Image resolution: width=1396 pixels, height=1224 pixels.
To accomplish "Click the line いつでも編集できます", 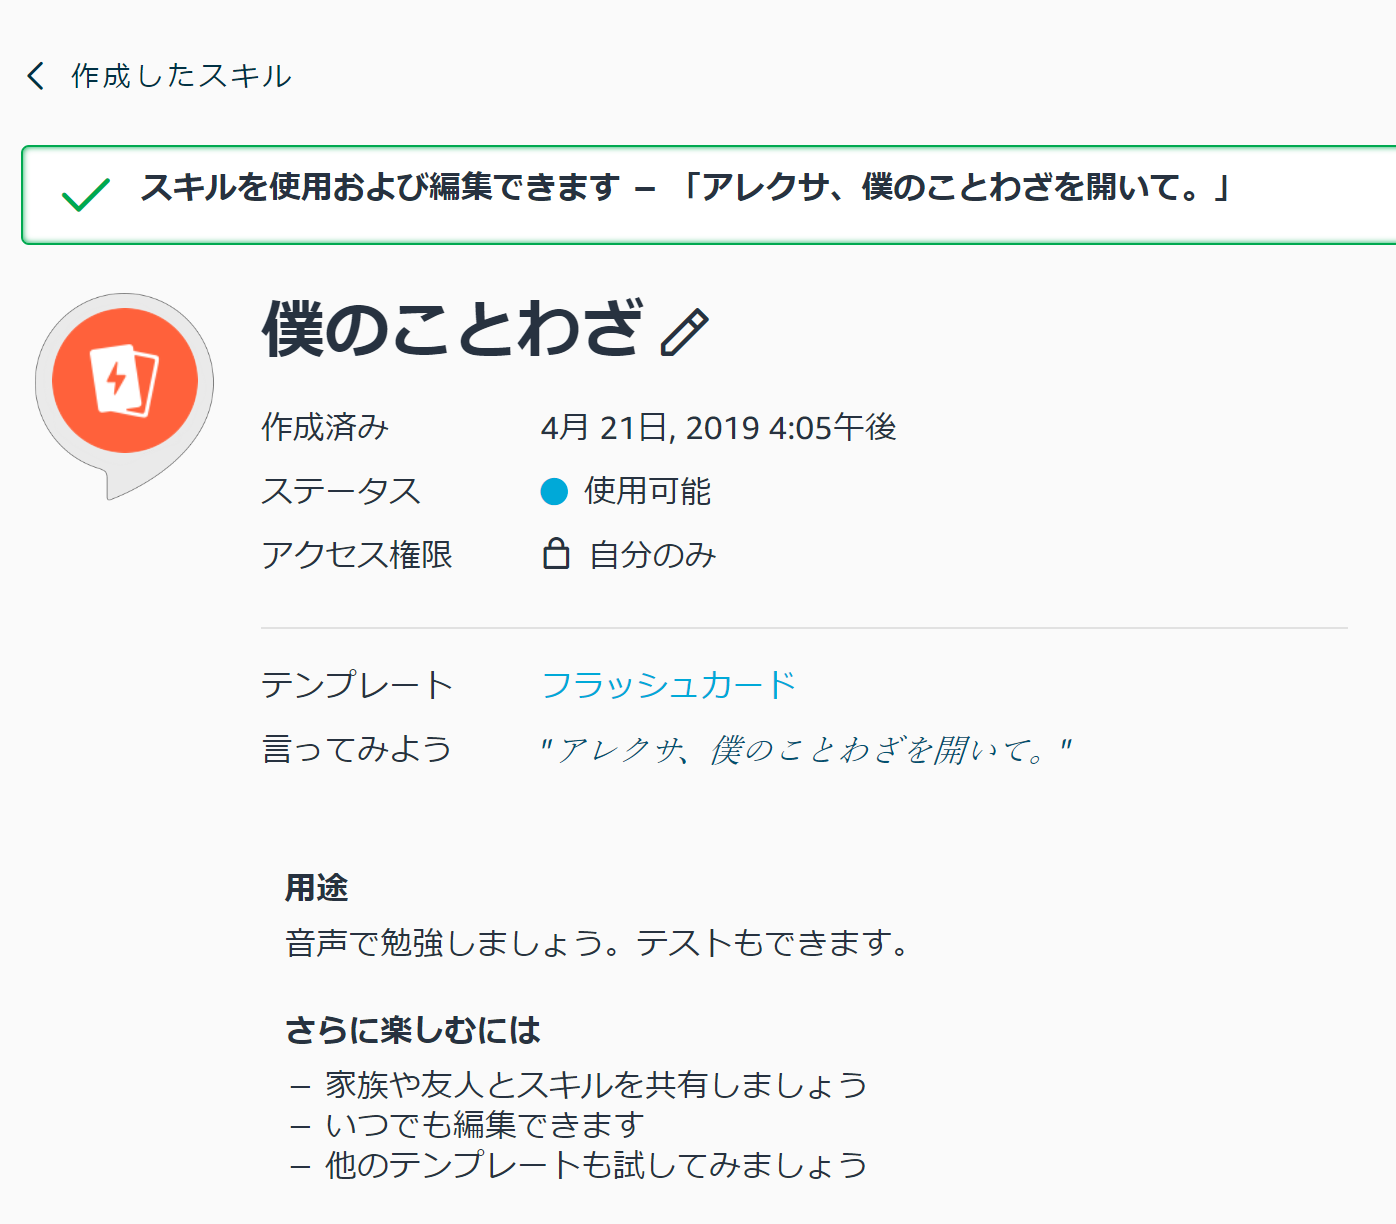I will click(x=484, y=1125).
